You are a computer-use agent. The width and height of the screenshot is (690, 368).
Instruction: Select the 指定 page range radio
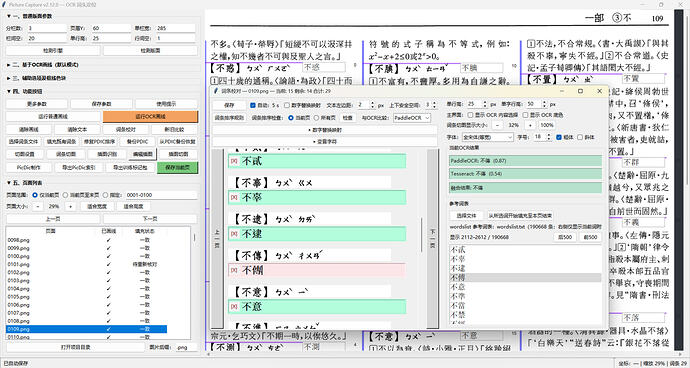click(x=105, y=195)
